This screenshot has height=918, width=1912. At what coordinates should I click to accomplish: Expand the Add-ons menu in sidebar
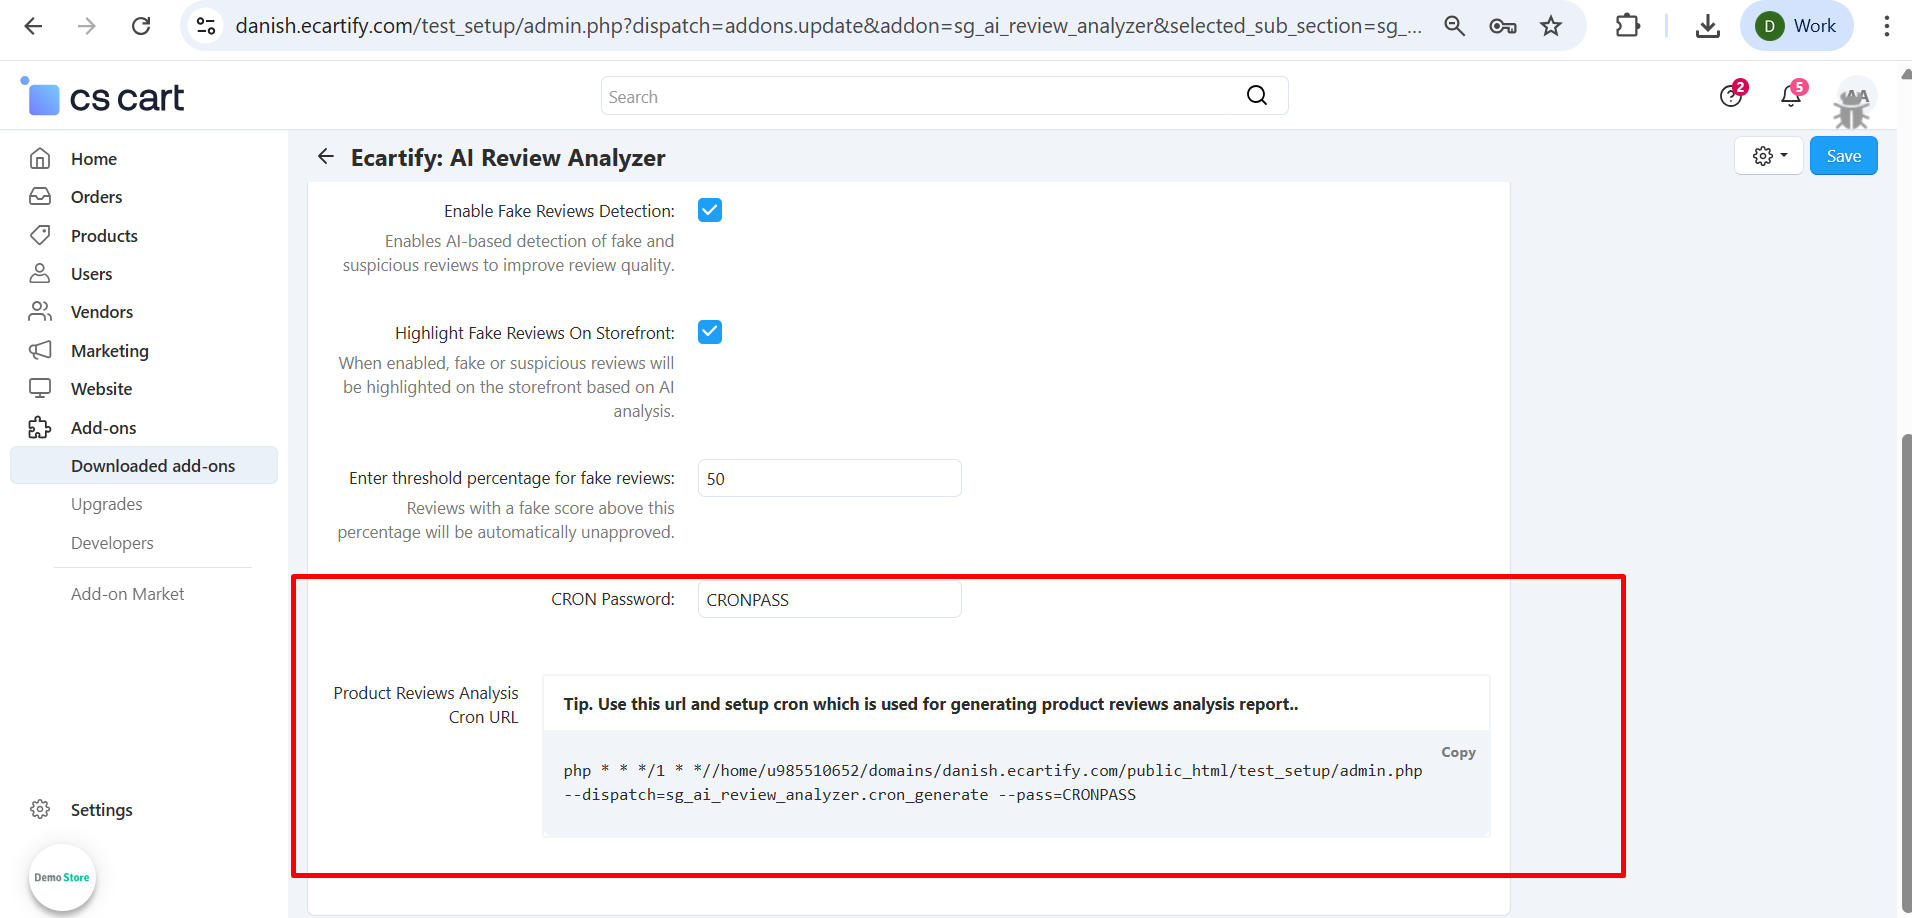103,428
